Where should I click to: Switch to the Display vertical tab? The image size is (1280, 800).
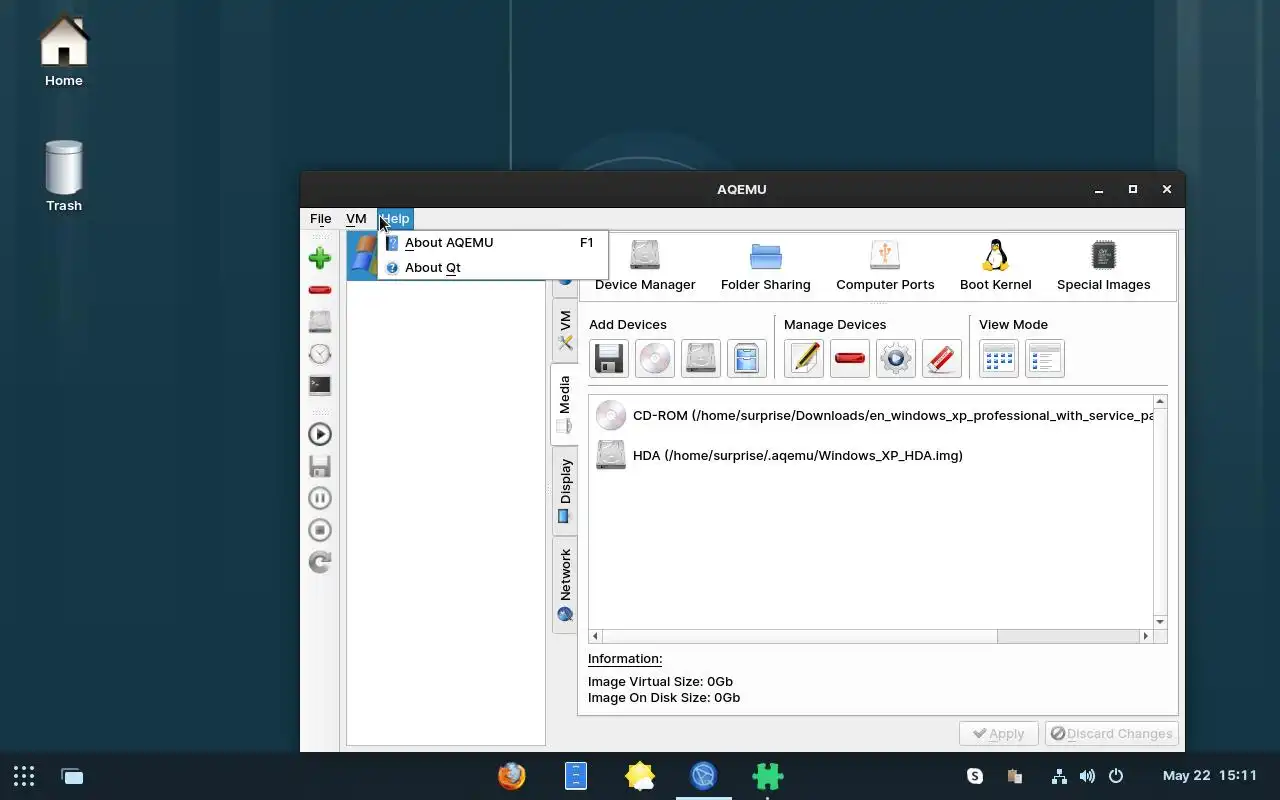565,491
